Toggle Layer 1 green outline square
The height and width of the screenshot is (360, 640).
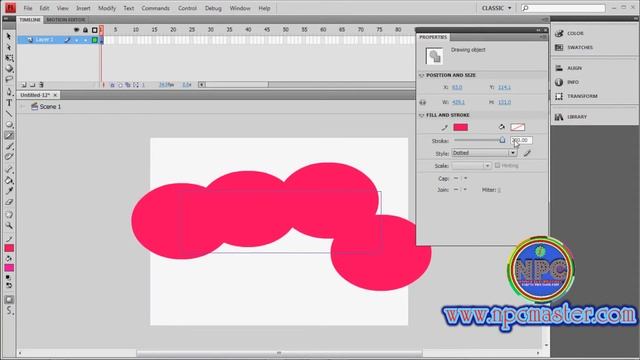pos(95,40)
